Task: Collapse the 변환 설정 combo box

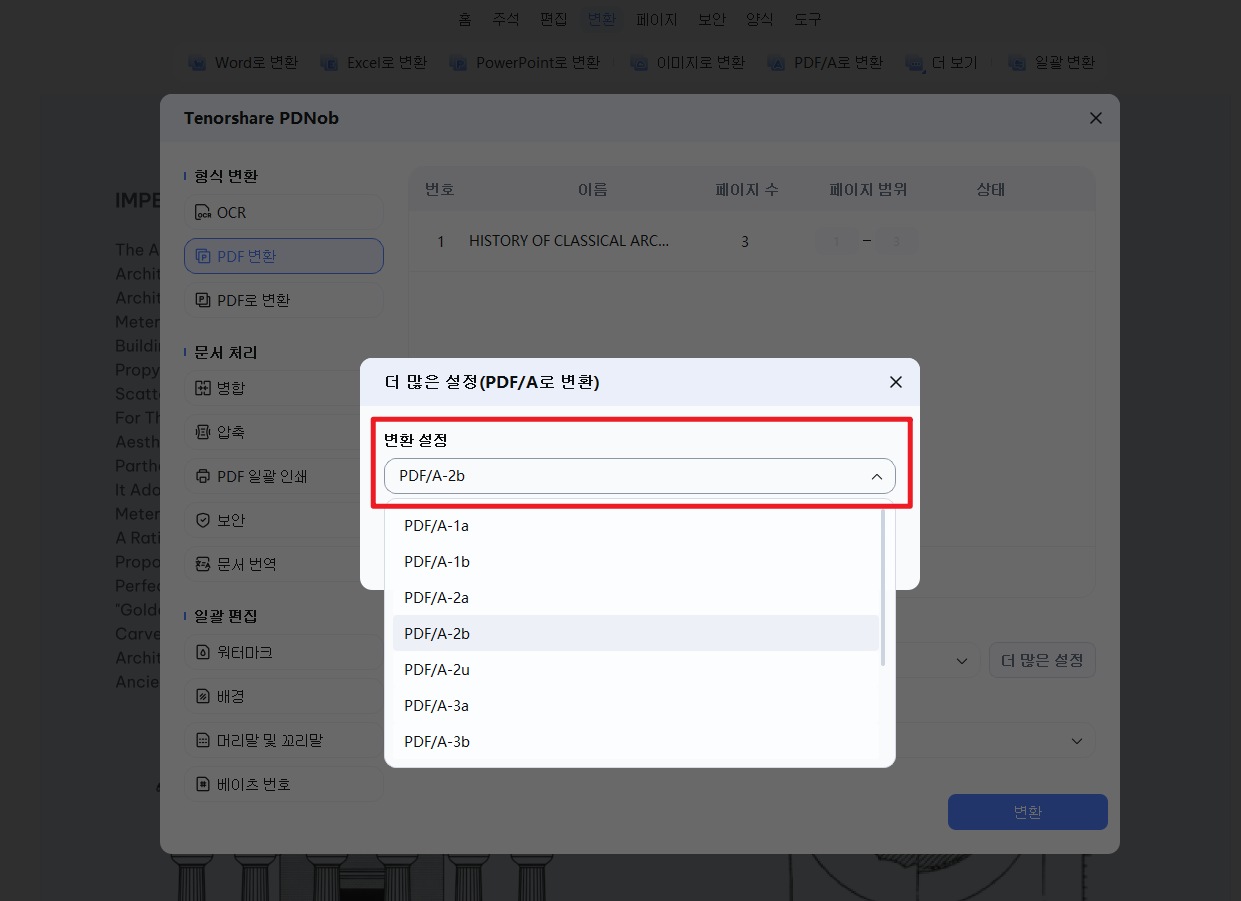Action: click(640, 476)
